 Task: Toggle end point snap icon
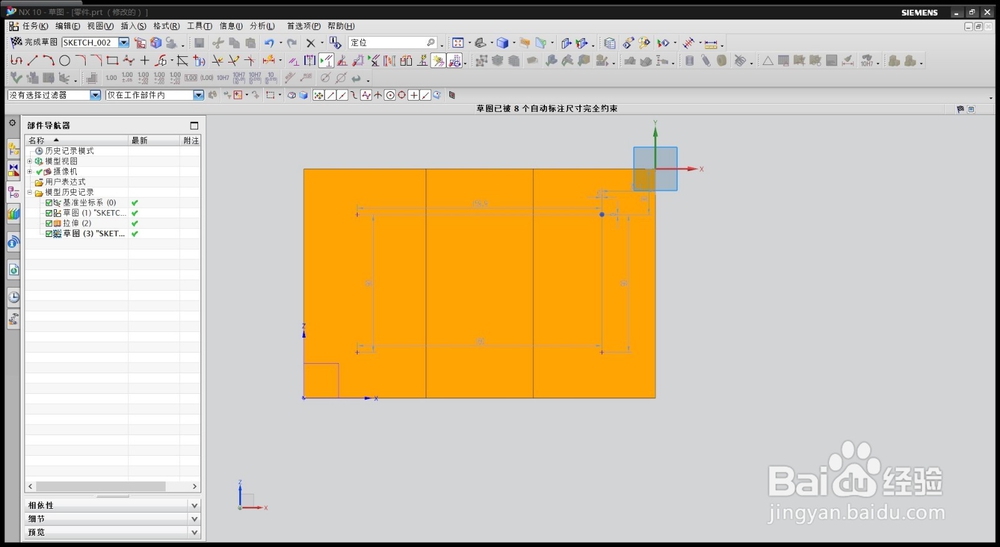click(331, 95)
